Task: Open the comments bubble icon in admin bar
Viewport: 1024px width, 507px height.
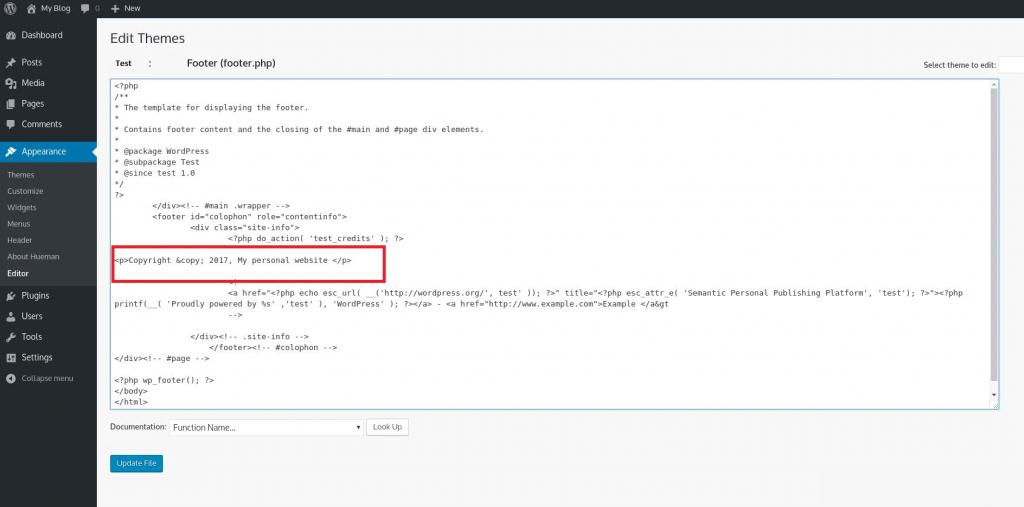Action: pyautogui.click(x=85, y=9)
